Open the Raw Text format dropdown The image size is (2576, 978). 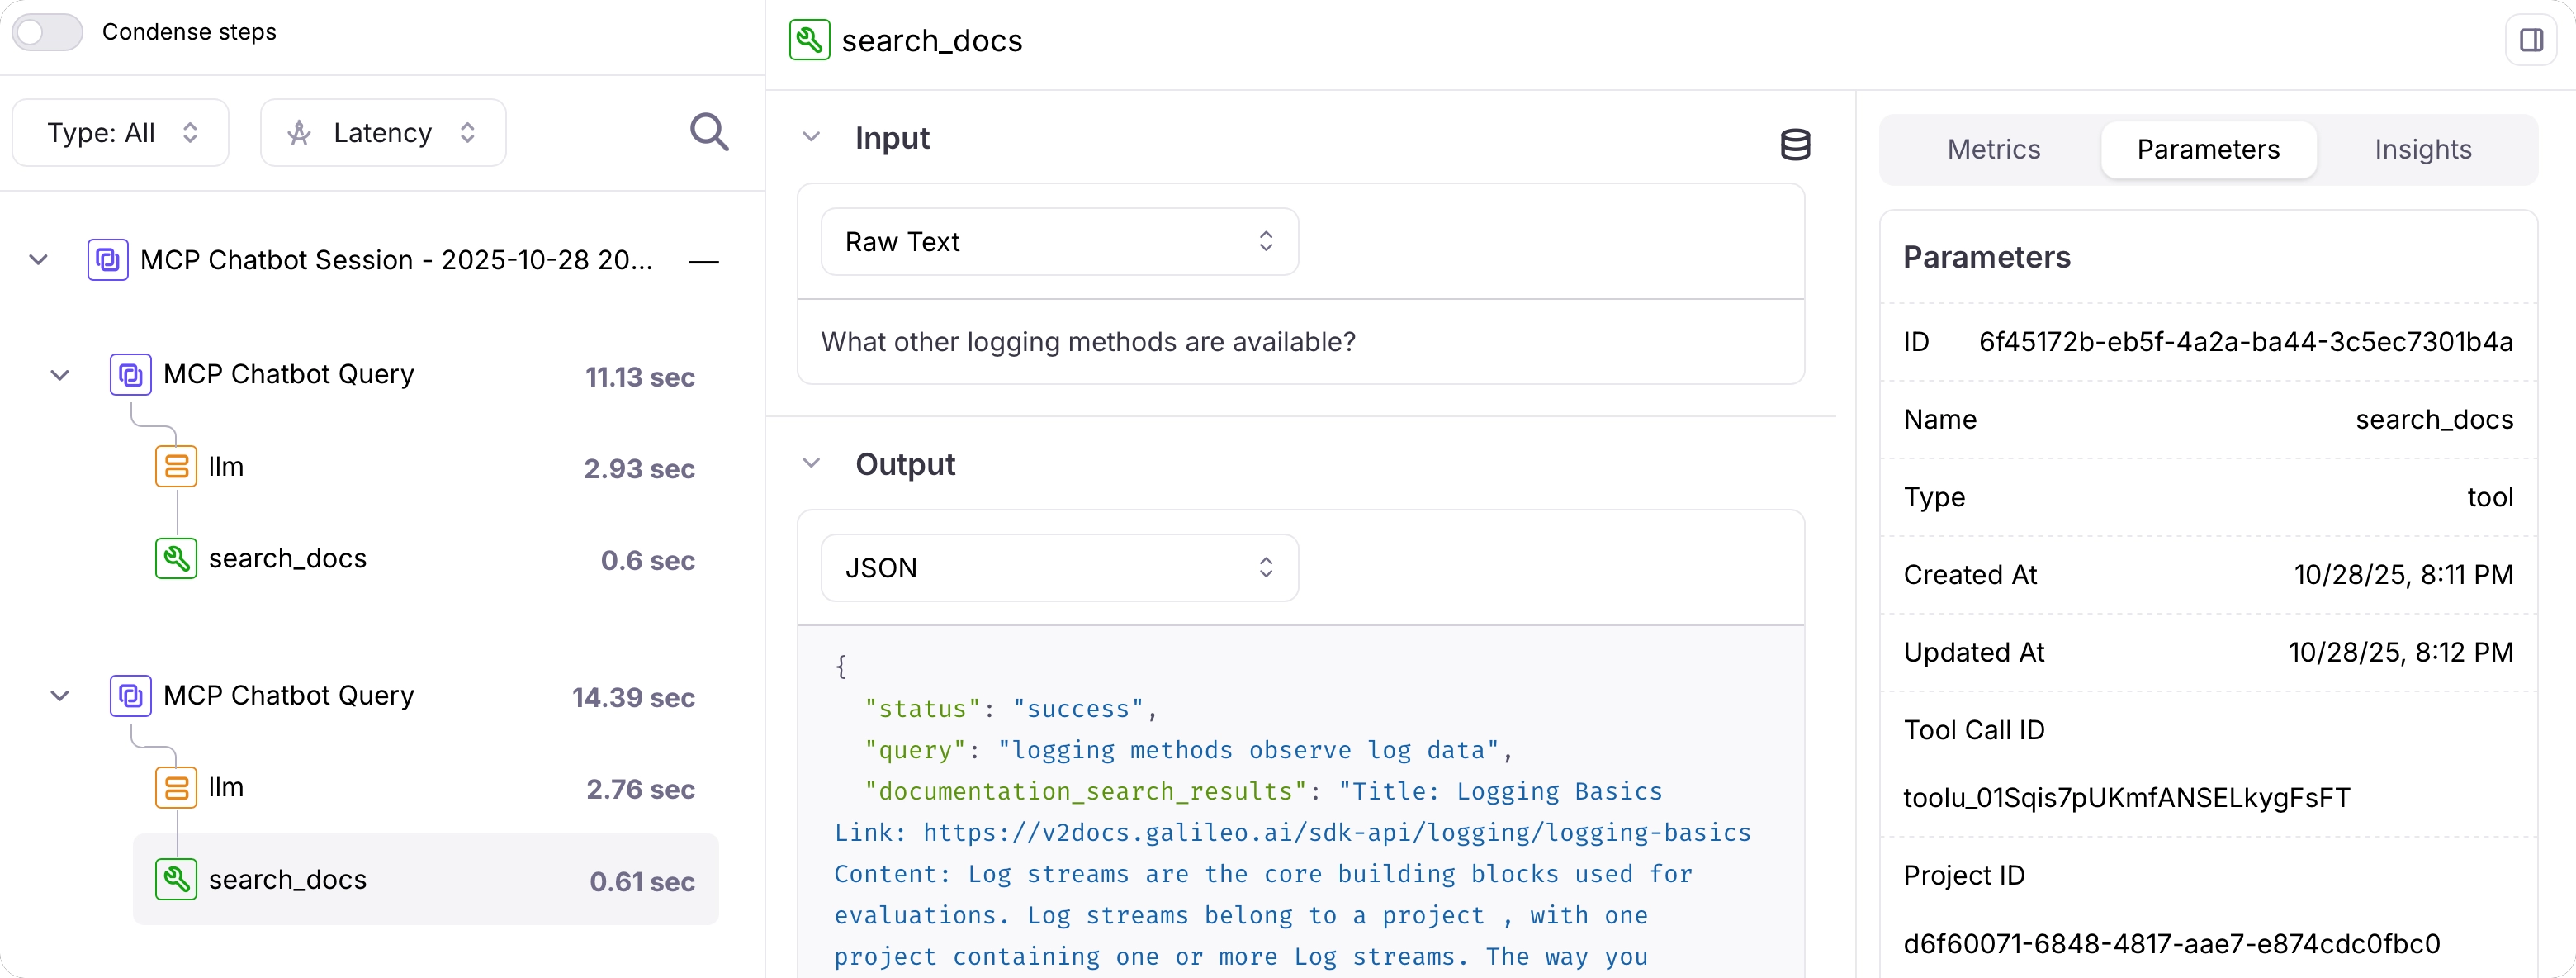(1059, 242)
